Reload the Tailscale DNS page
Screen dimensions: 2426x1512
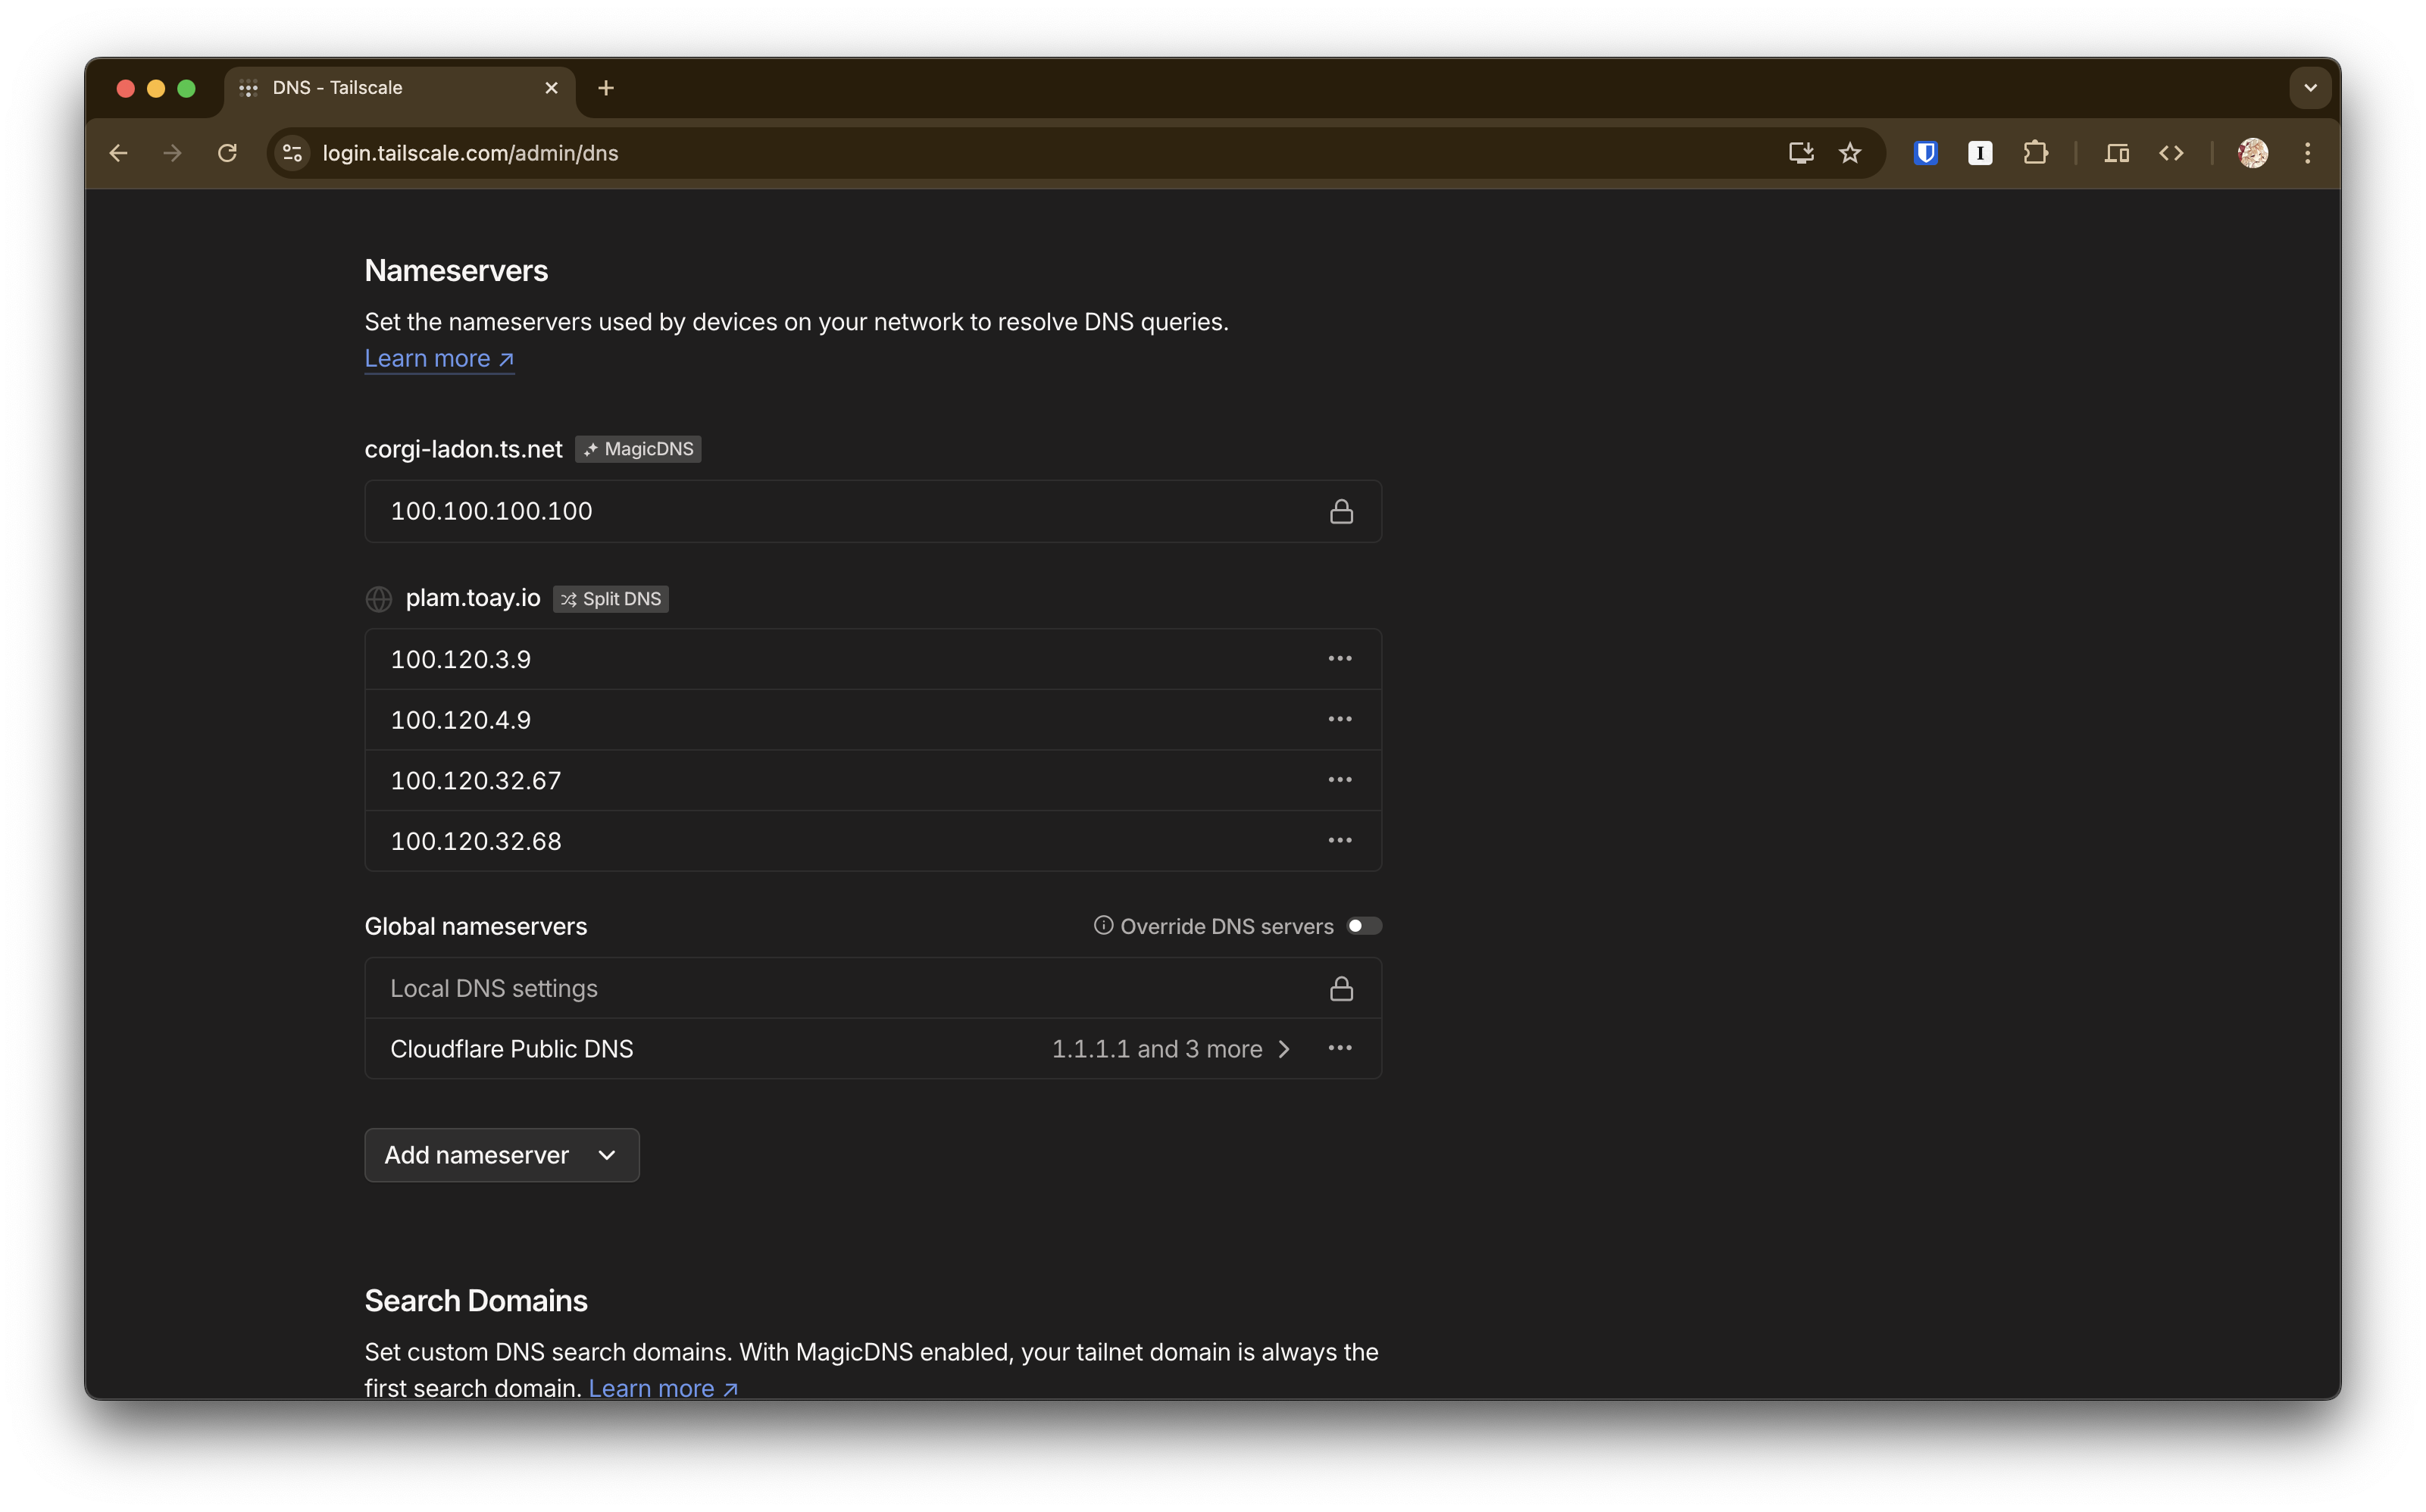[228, 153]
